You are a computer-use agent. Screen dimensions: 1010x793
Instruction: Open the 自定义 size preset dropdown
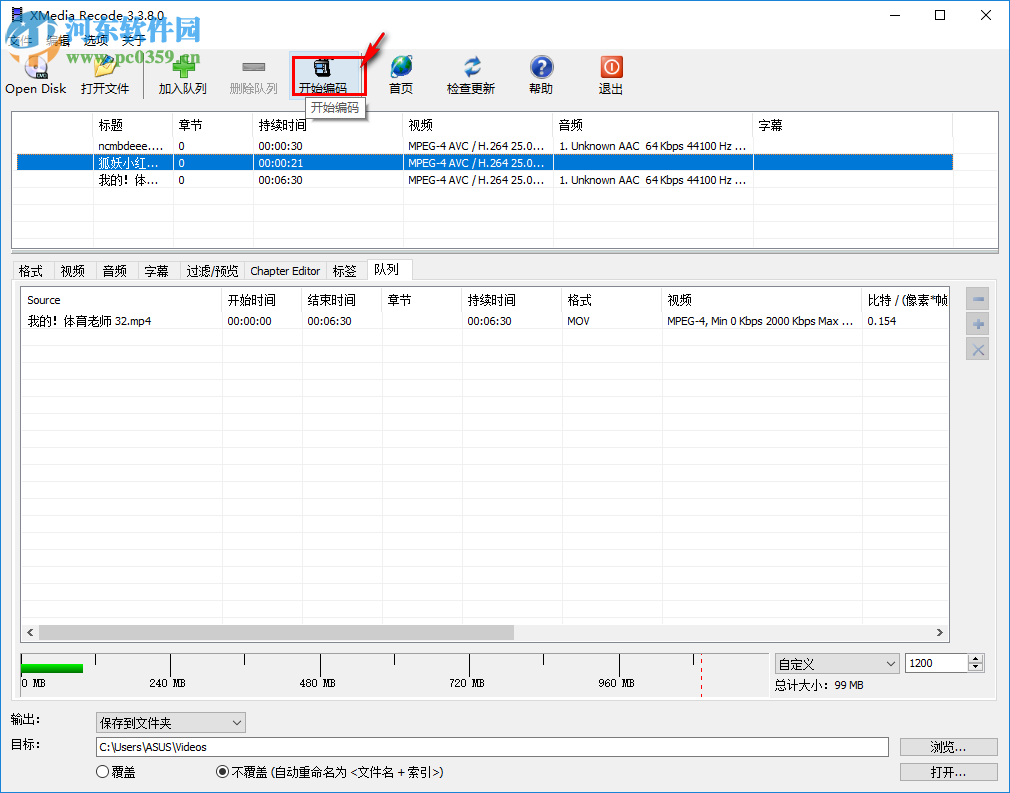pos(836,663)
